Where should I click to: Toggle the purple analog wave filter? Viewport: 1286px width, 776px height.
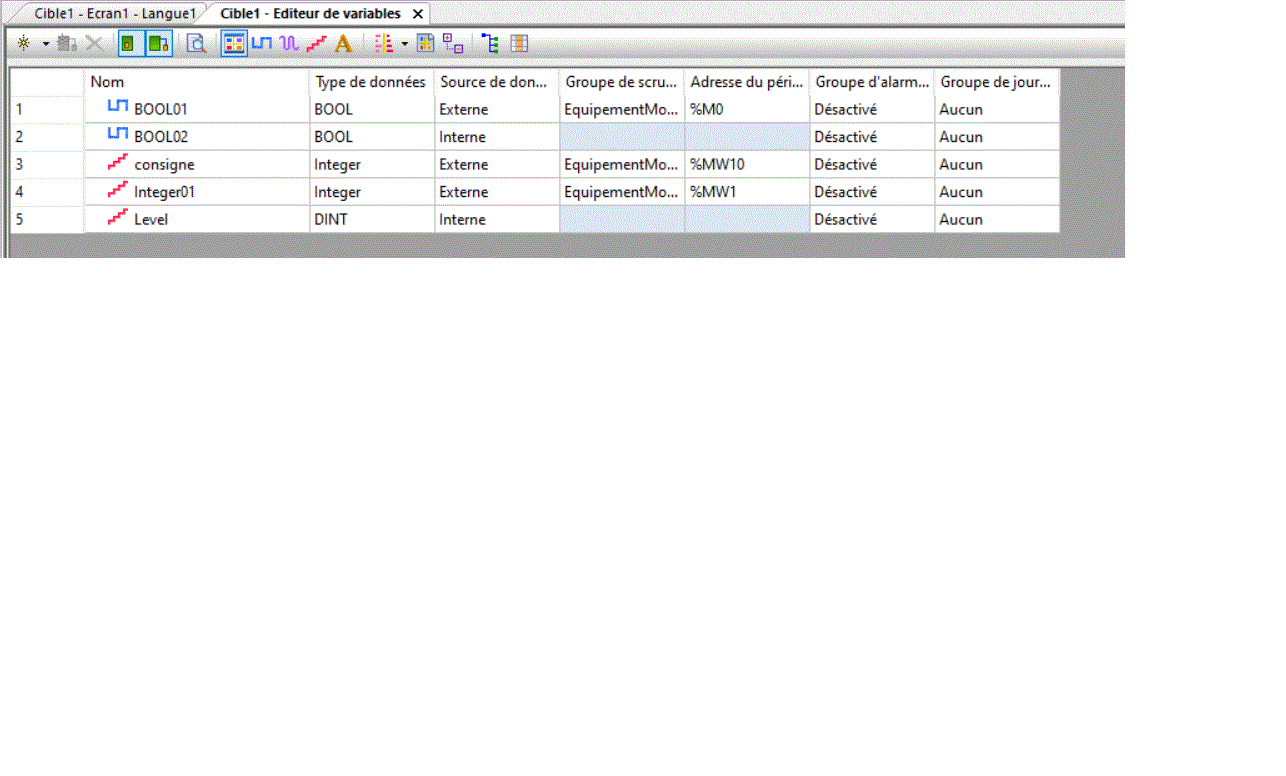click(289, 44)
